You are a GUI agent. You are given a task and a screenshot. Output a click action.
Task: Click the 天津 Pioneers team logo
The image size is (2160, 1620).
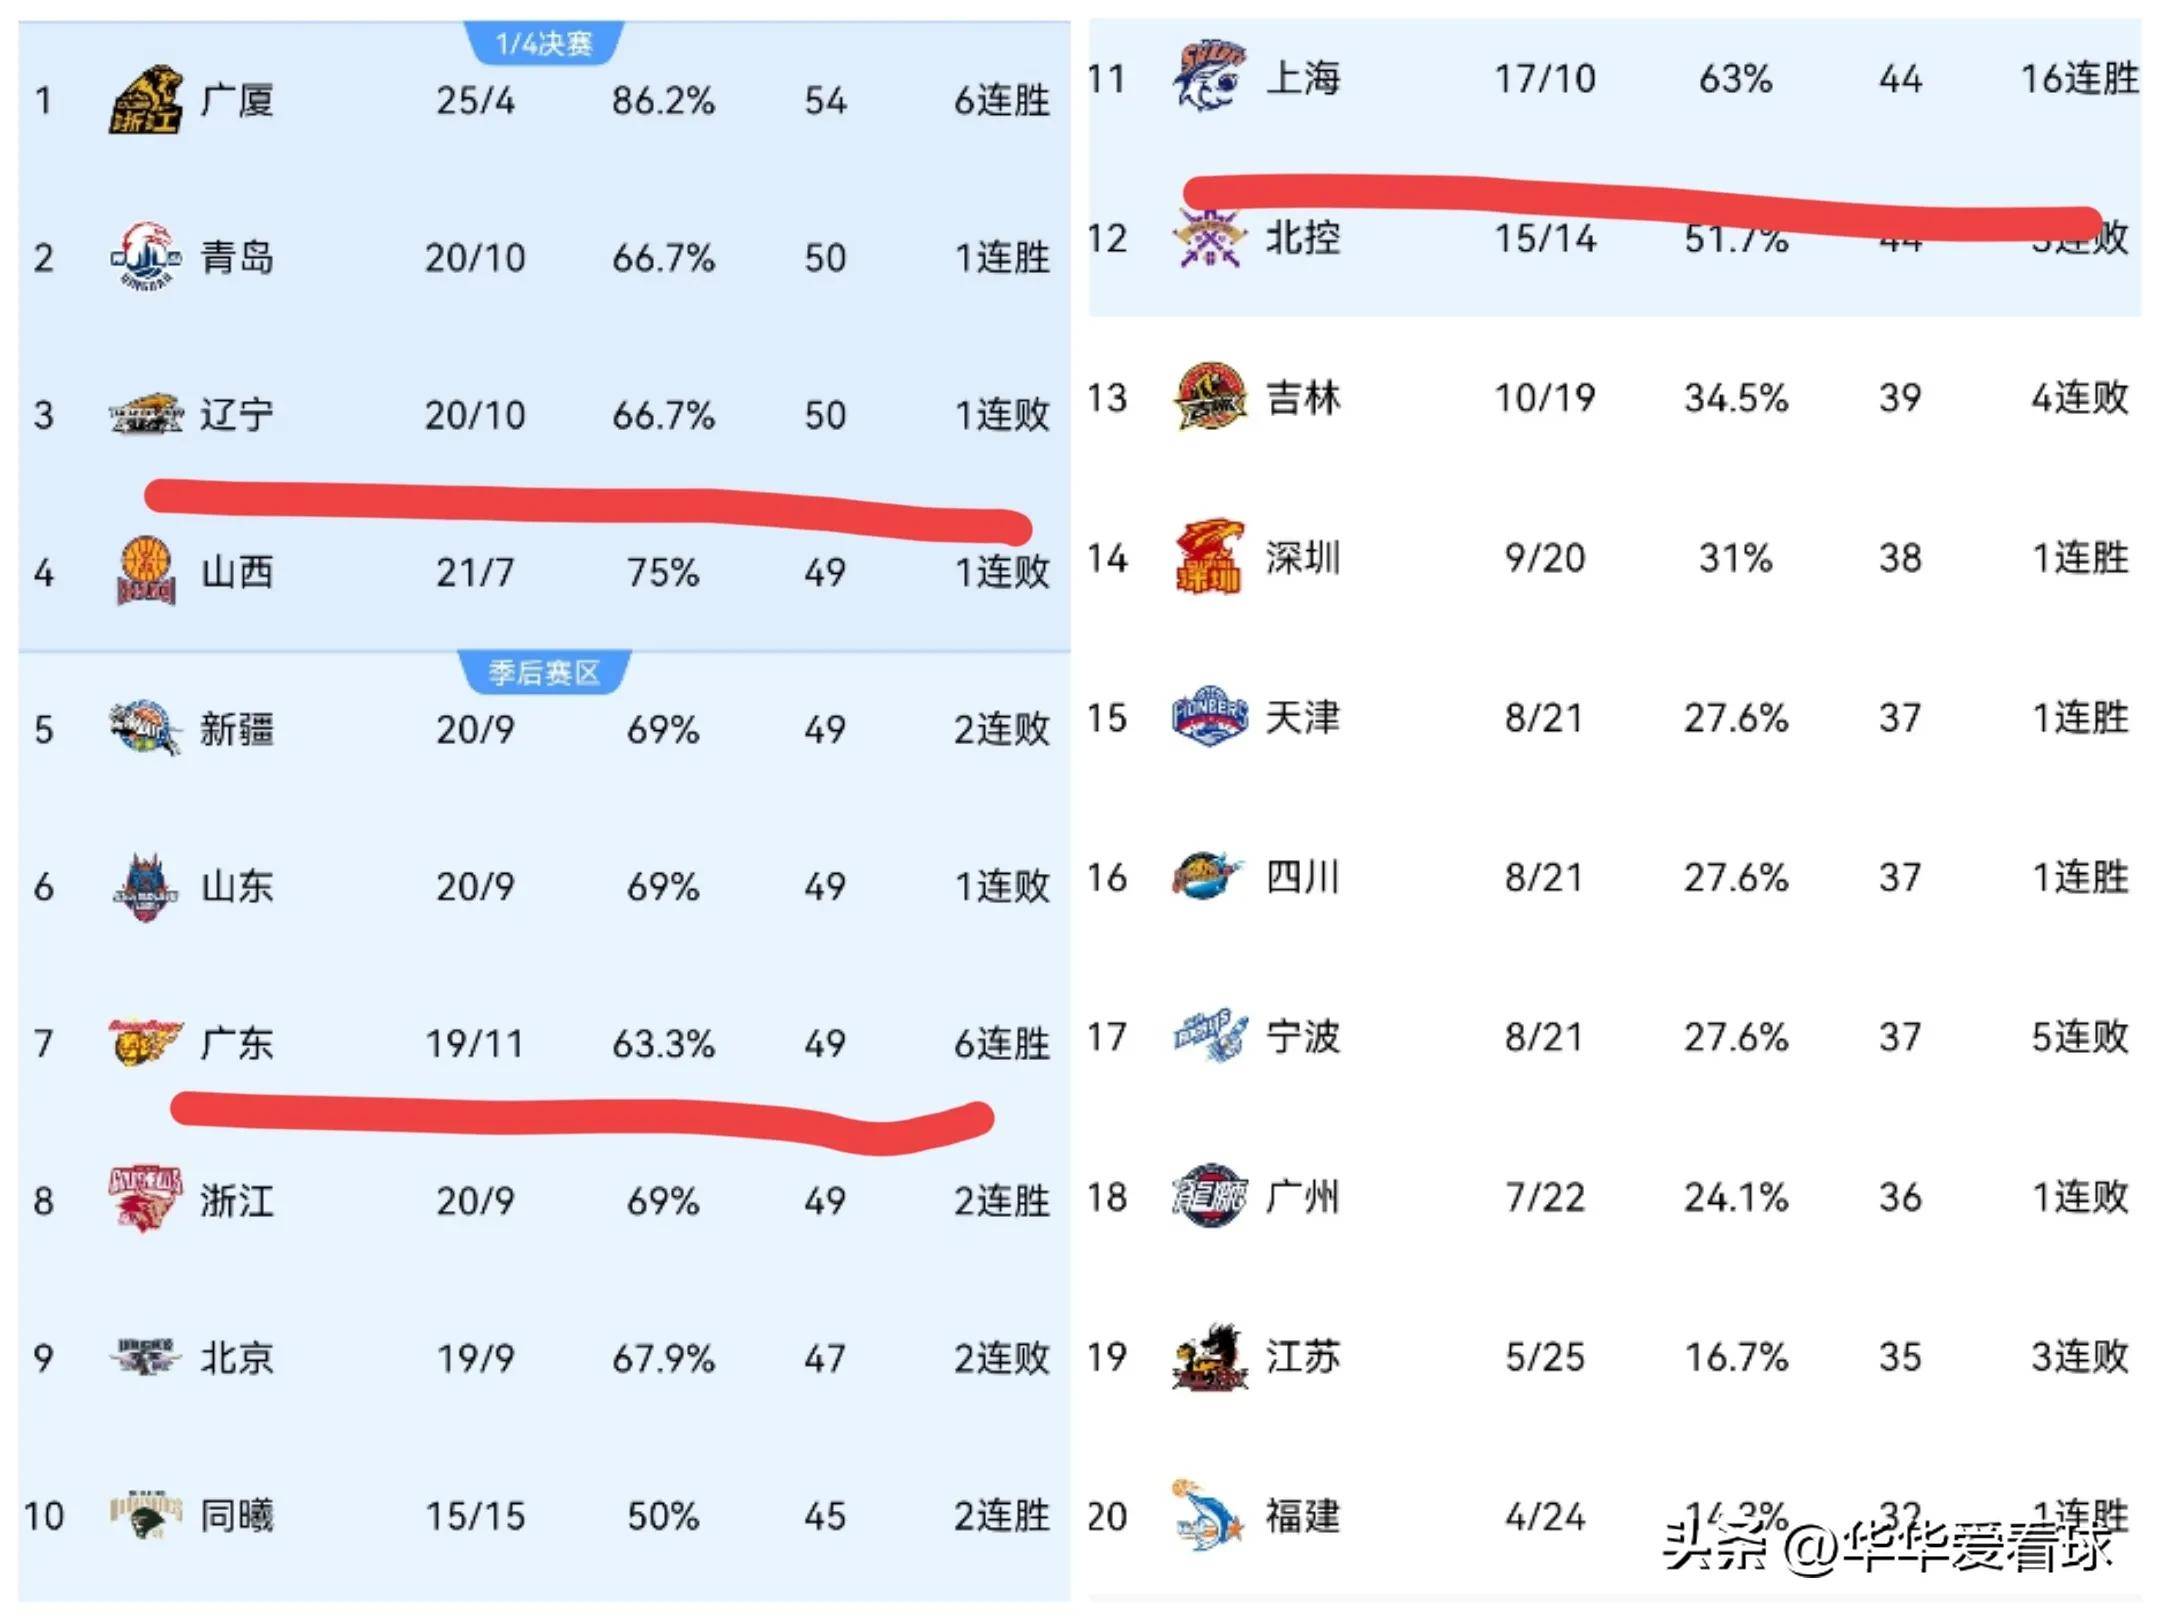pos(1209,717)
